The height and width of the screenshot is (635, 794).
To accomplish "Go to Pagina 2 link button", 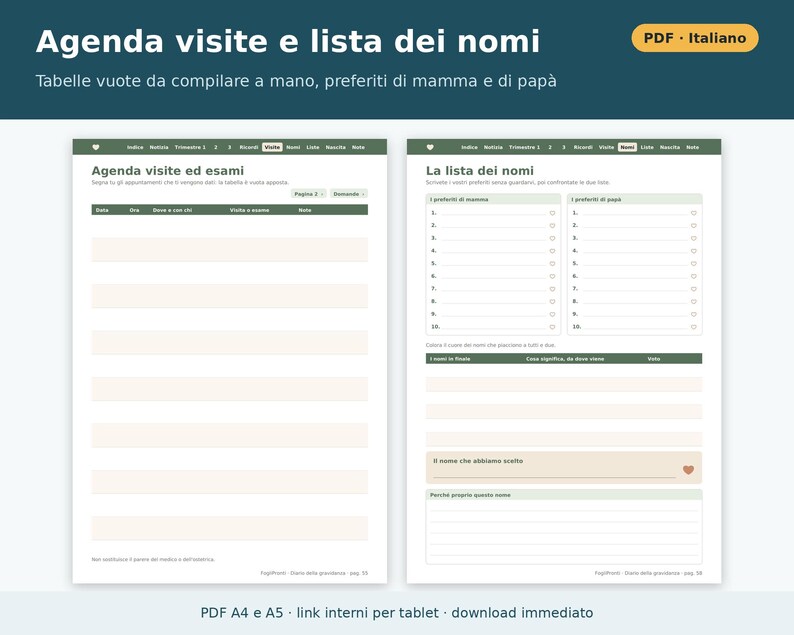I will click(308, 194).
